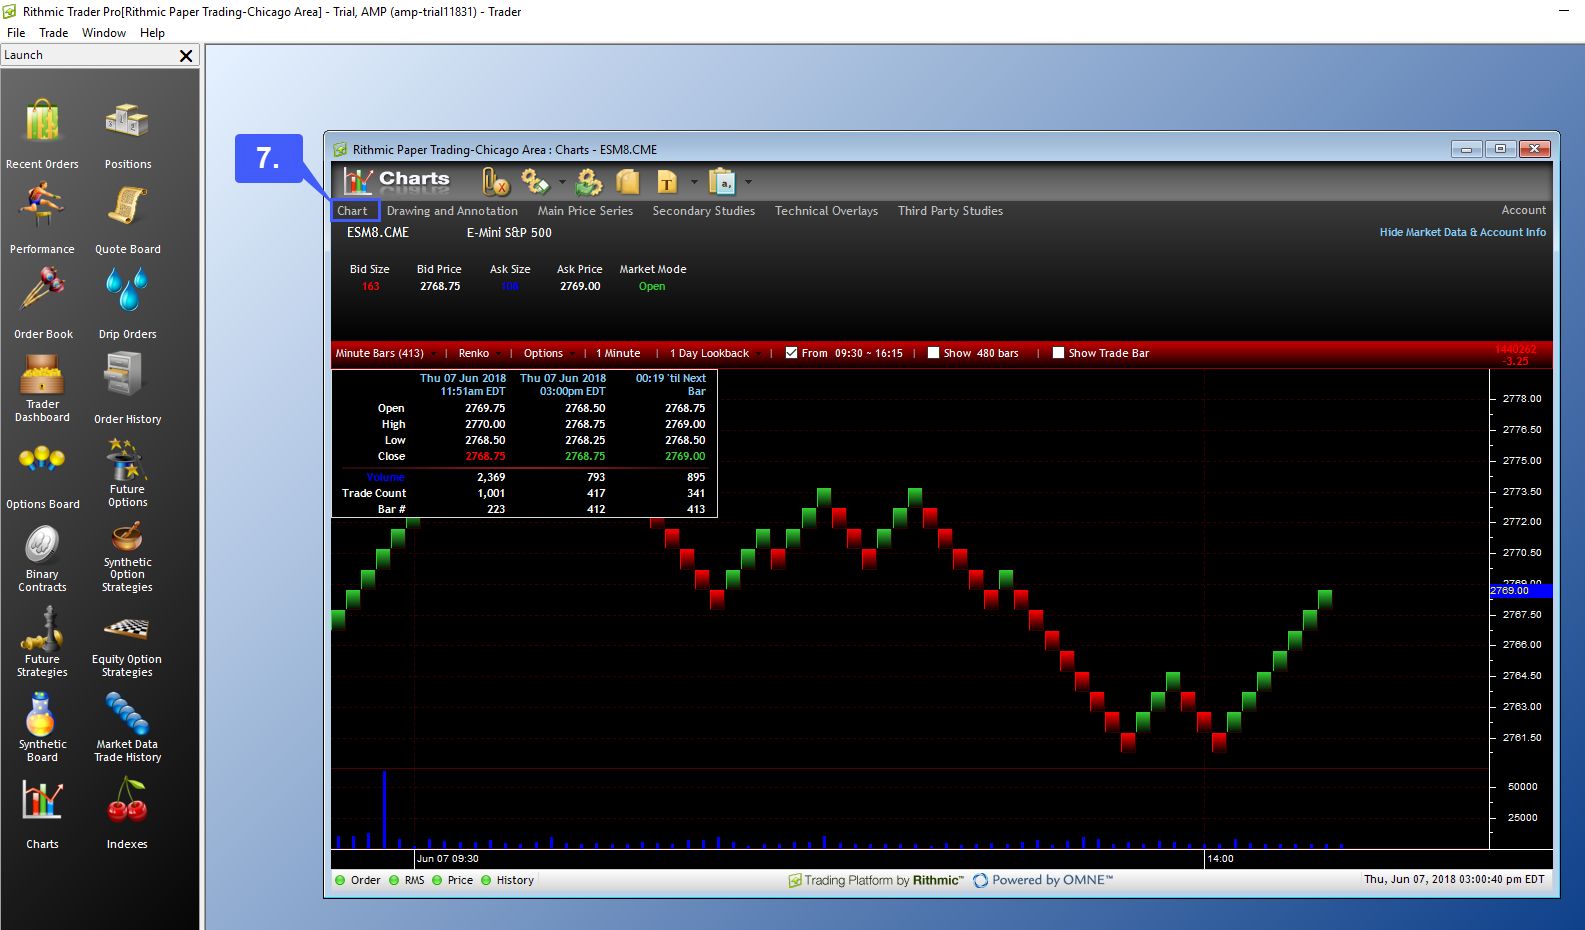Click the yellow T text toolbar icon
1585x930 pixels.
[x=667, y=182]
